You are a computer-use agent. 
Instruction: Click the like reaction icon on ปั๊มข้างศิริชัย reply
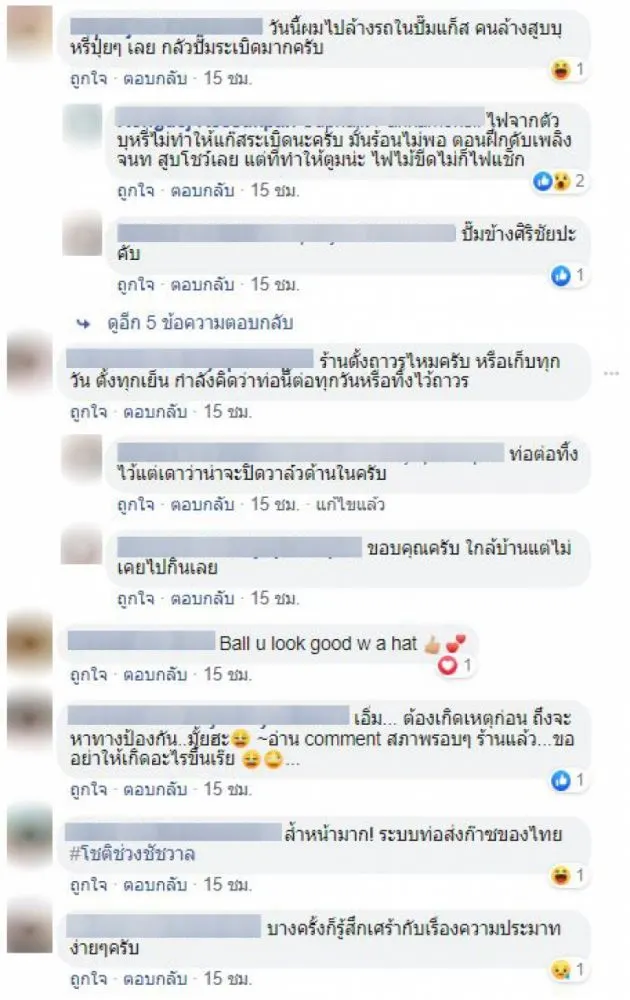(x=560, y=276)
